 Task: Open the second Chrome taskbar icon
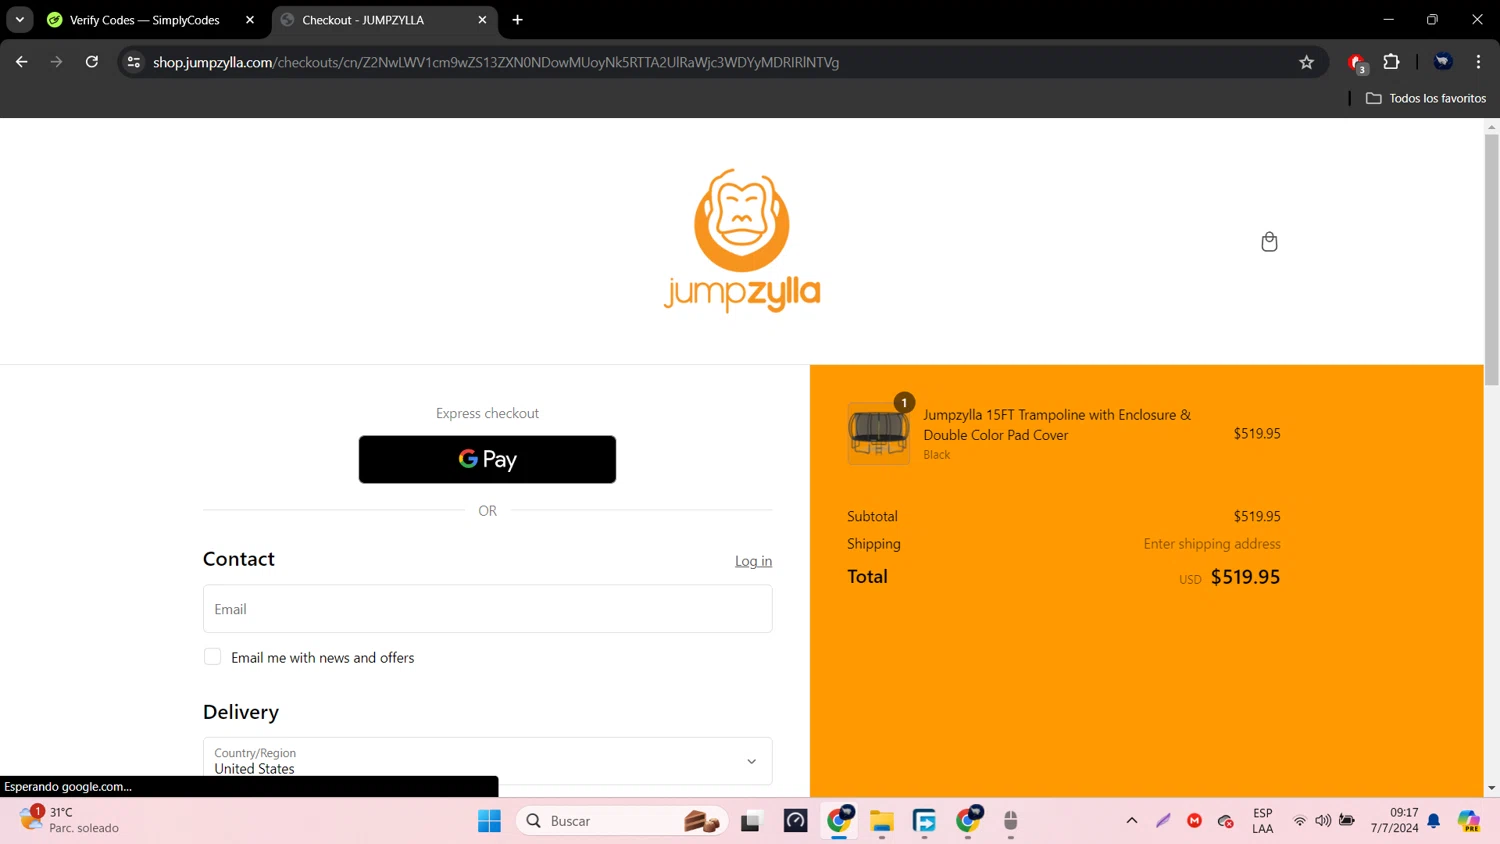coord(968,820)
